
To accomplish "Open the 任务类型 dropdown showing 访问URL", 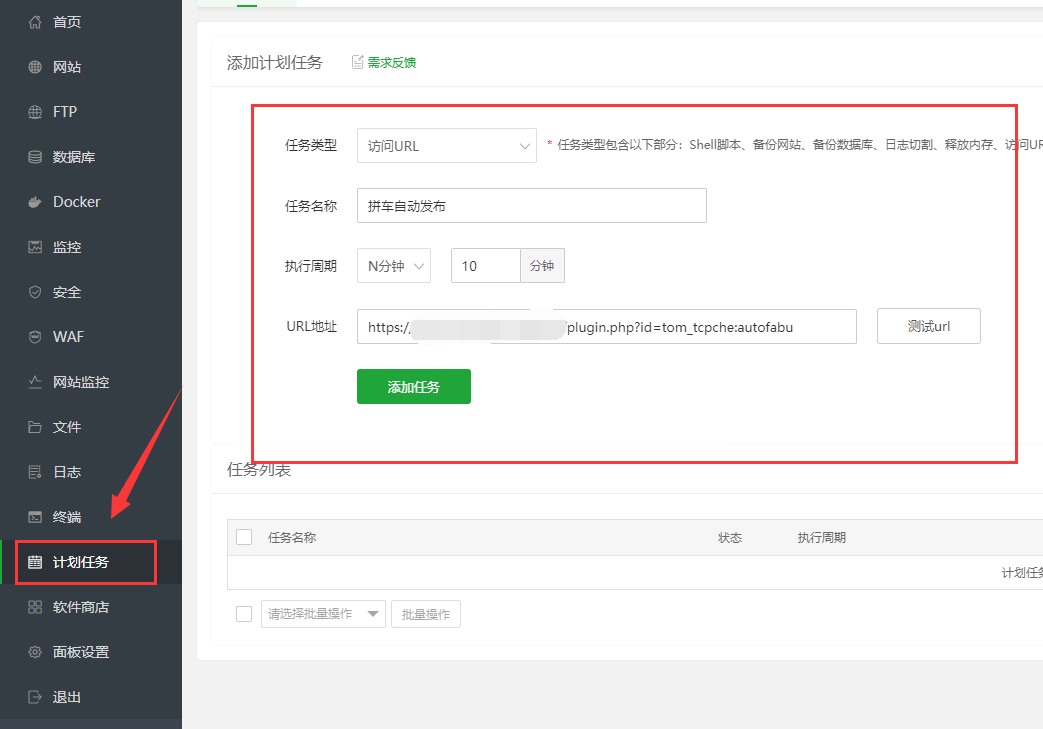I will pyautogui.click(x=447, y=146).
